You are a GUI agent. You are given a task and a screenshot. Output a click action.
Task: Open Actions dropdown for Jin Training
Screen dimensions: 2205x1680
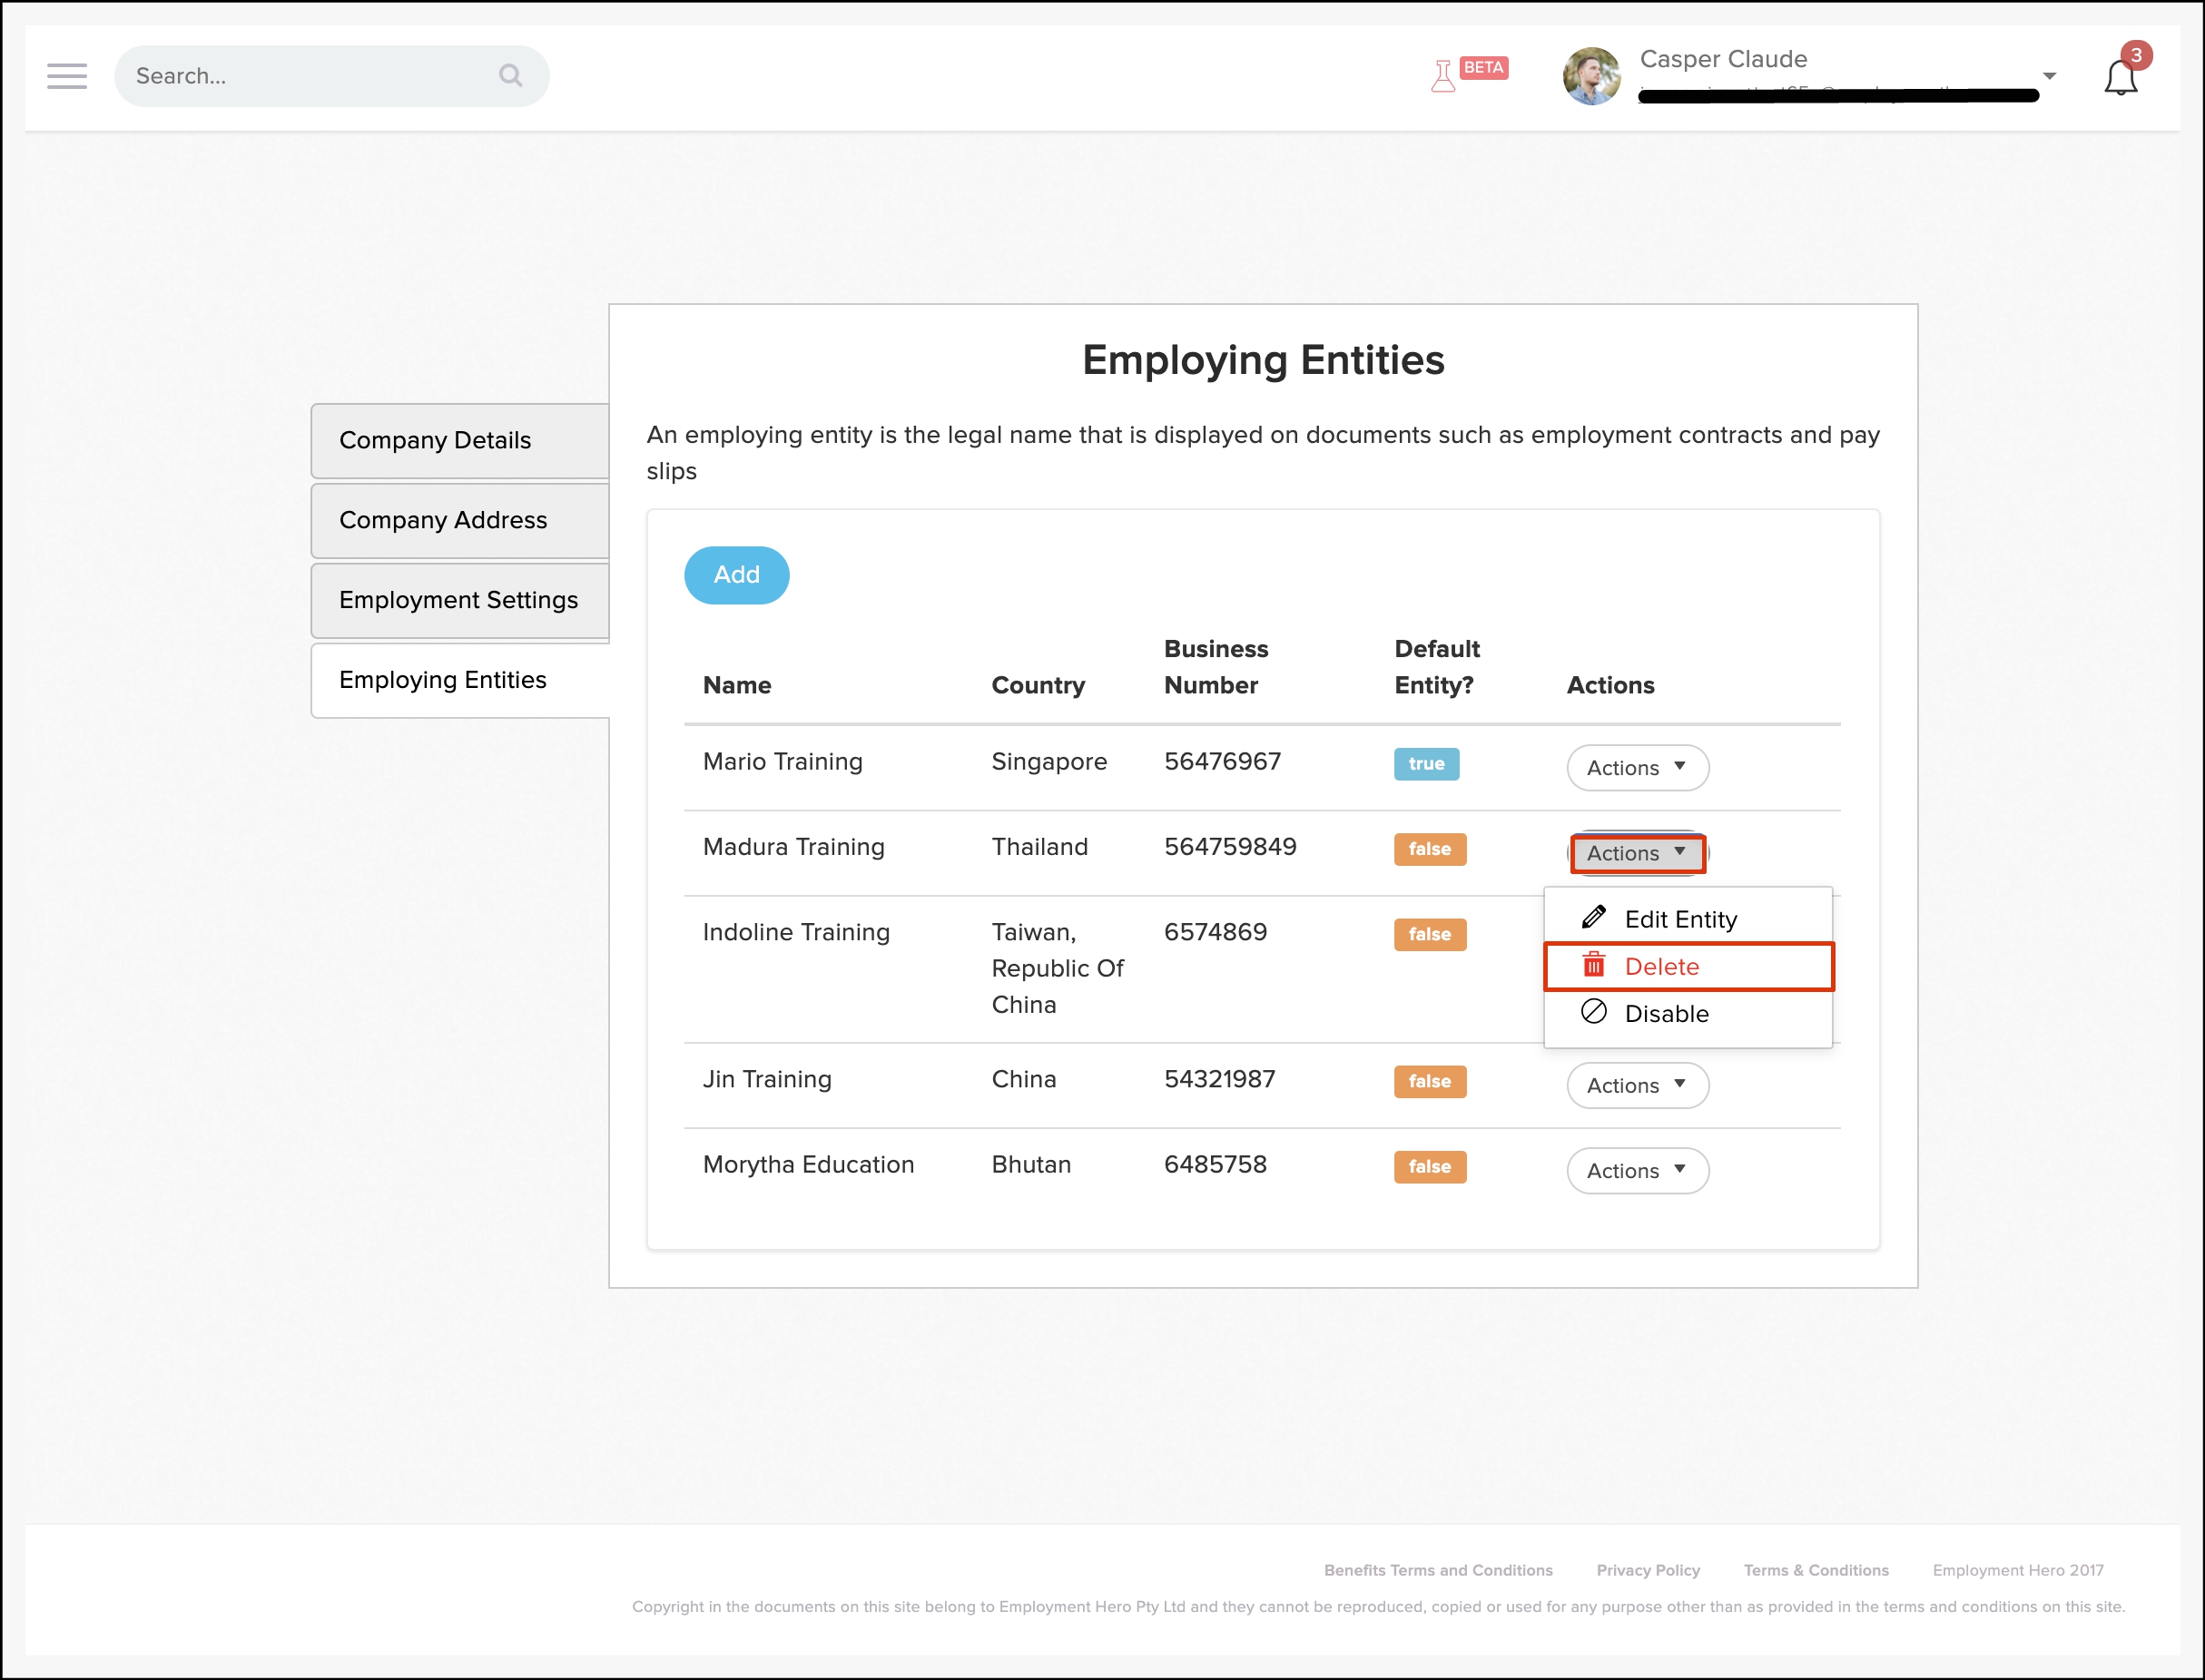click(1637, 1085)
